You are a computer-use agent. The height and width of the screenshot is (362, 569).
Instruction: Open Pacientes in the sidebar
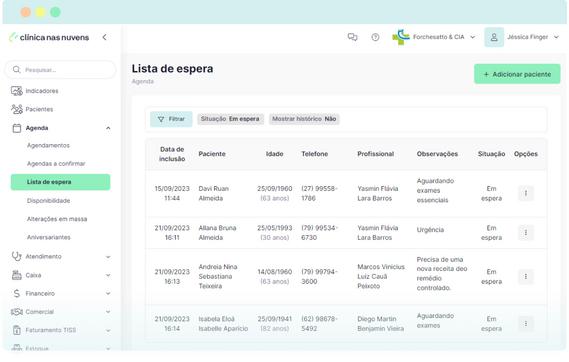(x=39, y=109)
